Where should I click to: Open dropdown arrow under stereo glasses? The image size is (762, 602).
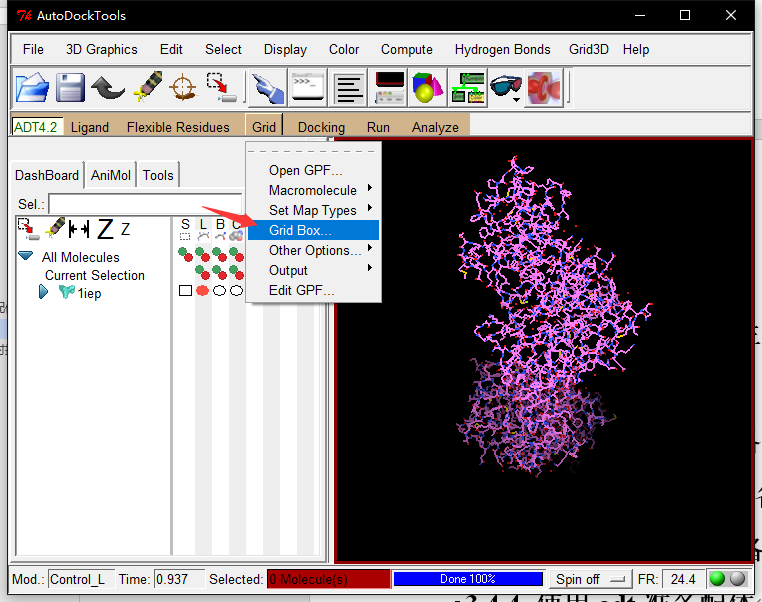point(516,100)
